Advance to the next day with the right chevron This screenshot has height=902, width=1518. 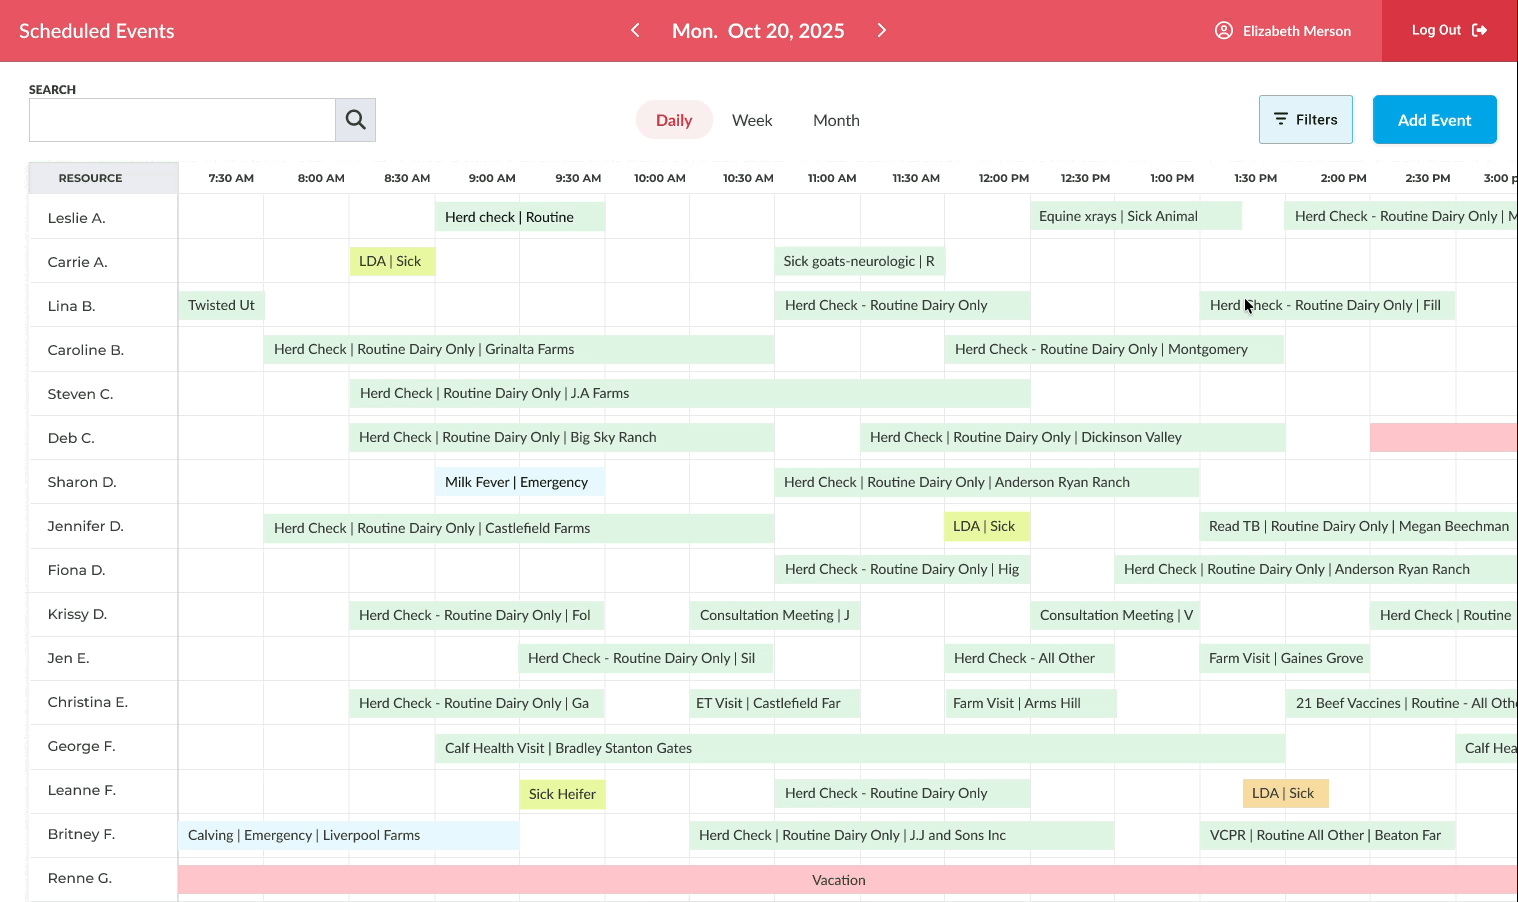tap(881, 30)
